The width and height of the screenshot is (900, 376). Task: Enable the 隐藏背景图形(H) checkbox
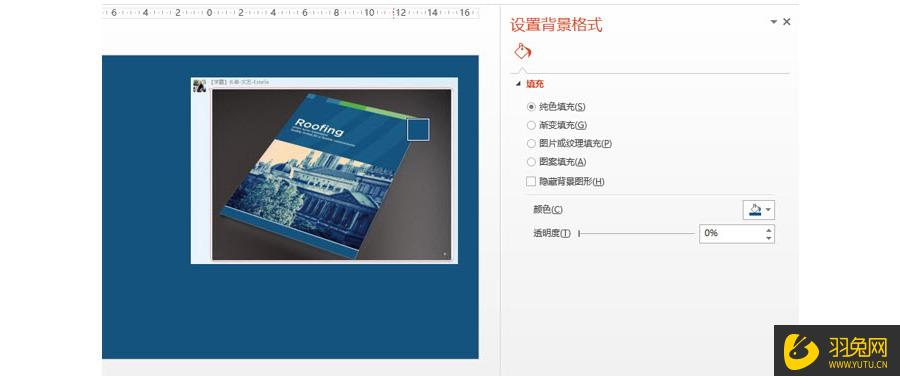pos(531,181)
